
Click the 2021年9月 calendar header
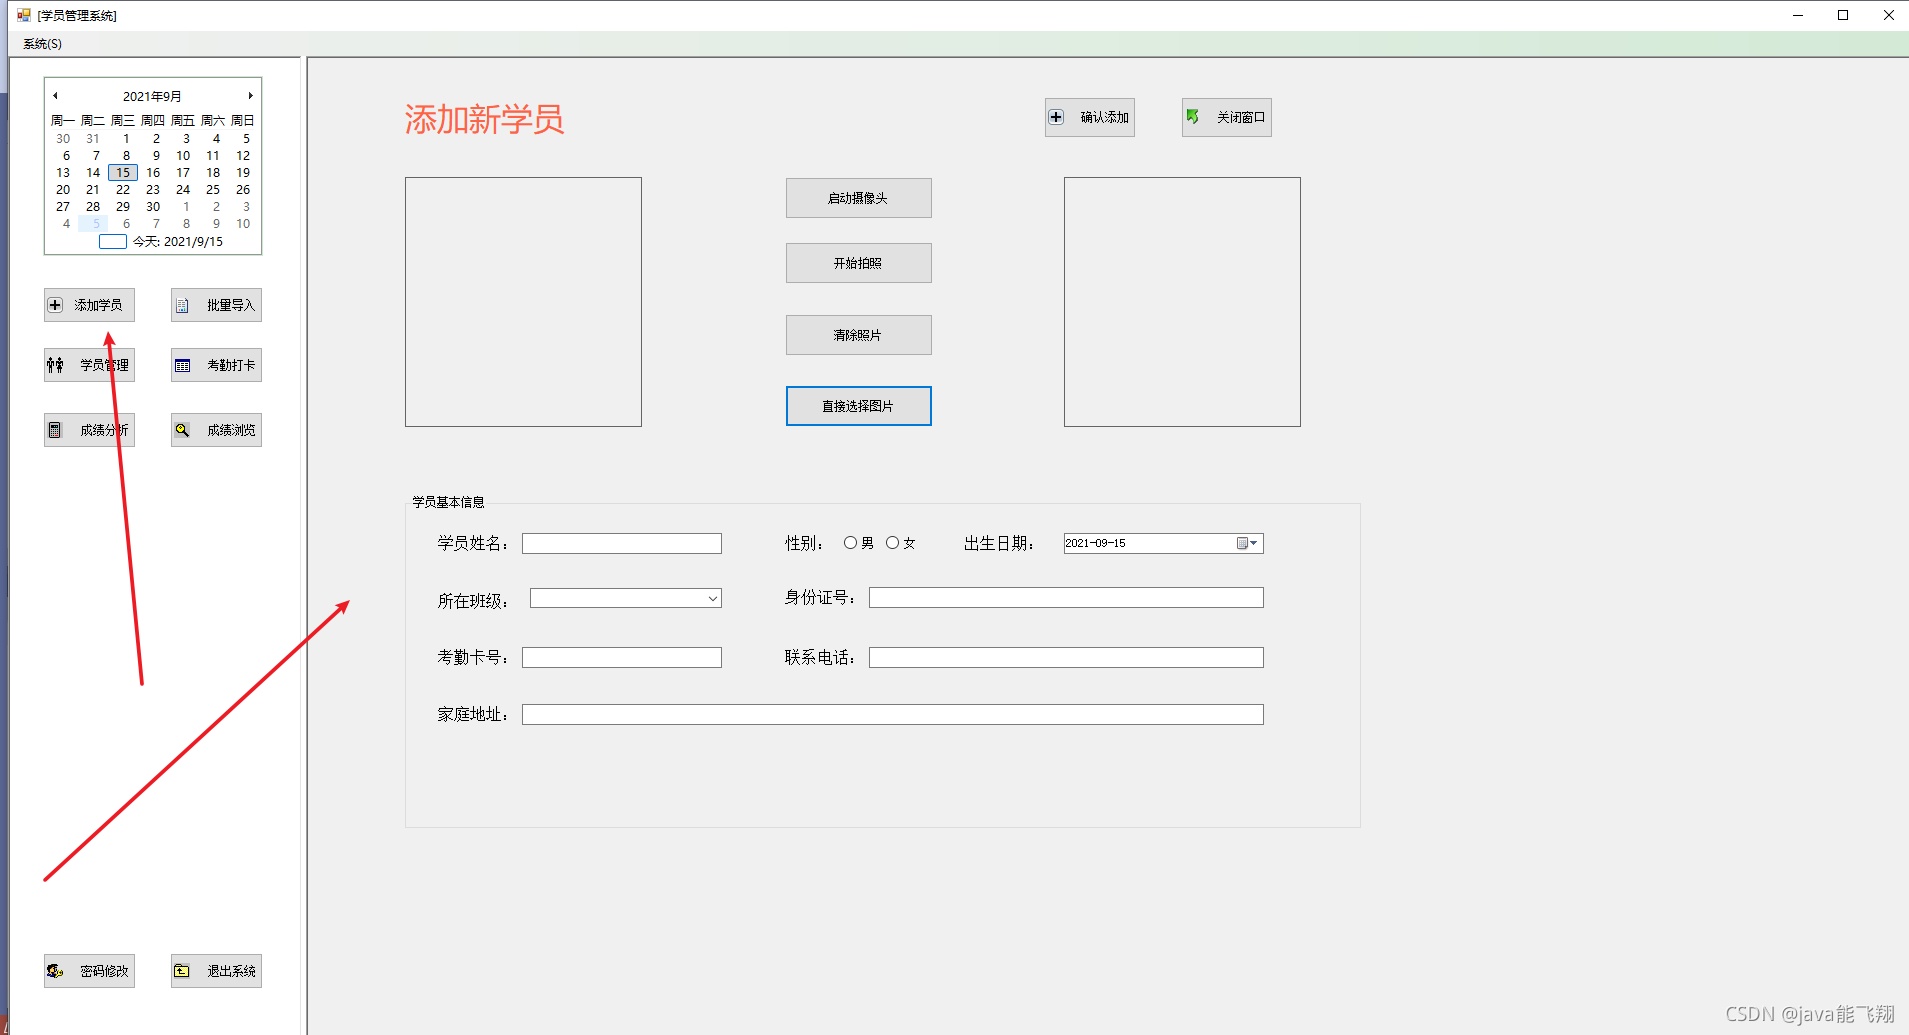pos(152,96)
